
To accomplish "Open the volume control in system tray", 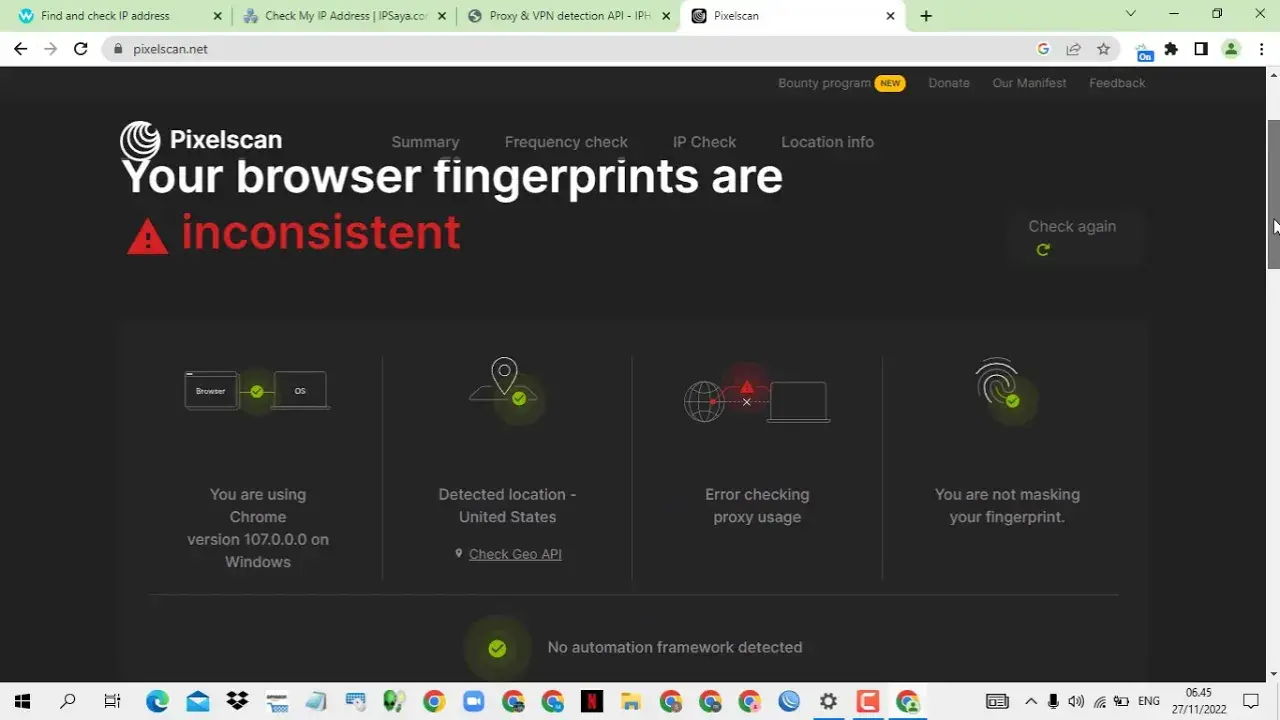I will pyautogui.click(x=1076, y=701).
